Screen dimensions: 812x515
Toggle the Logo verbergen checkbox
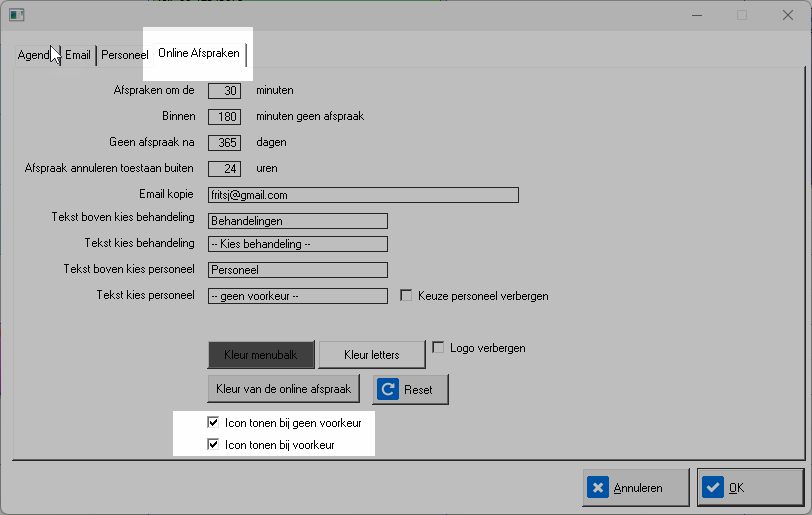(x=438, y=348)
